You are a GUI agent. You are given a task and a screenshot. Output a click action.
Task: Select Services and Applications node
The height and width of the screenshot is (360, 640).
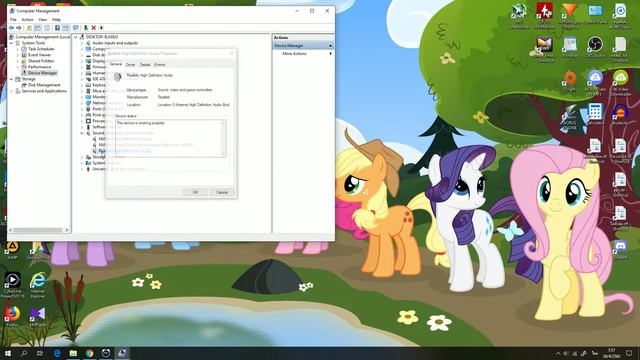(x=44, y=91)
